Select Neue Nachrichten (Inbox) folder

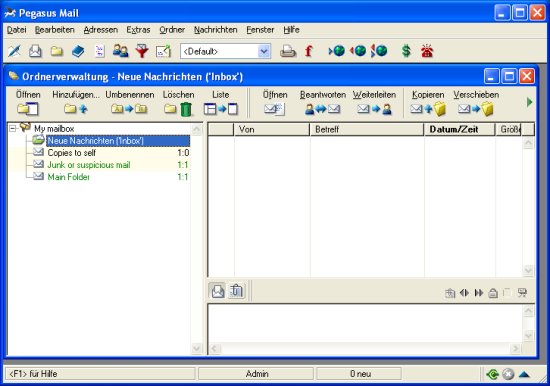pyautogui.click(x=118, y=141)
